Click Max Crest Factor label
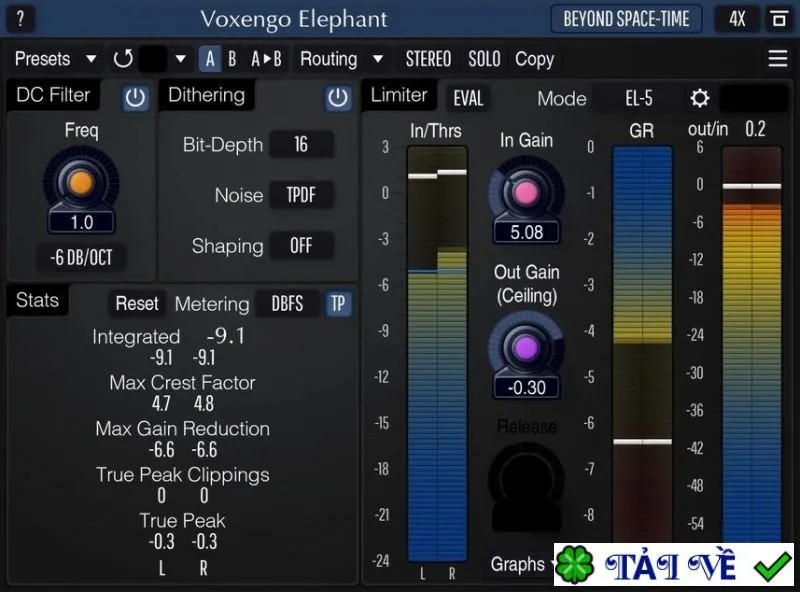Screen dimensions: 800x592 [182, 383]
